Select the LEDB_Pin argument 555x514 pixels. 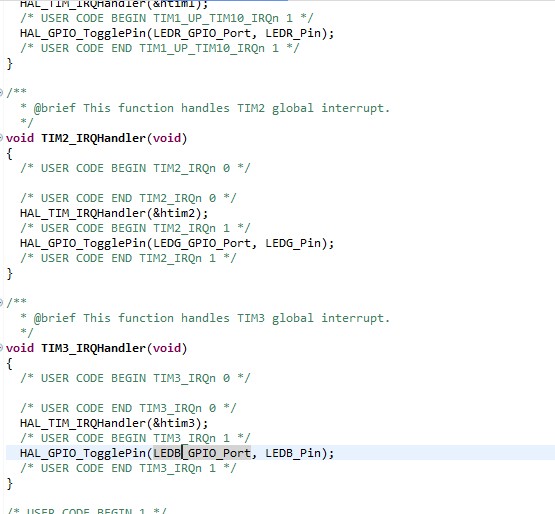pos(293,453)
